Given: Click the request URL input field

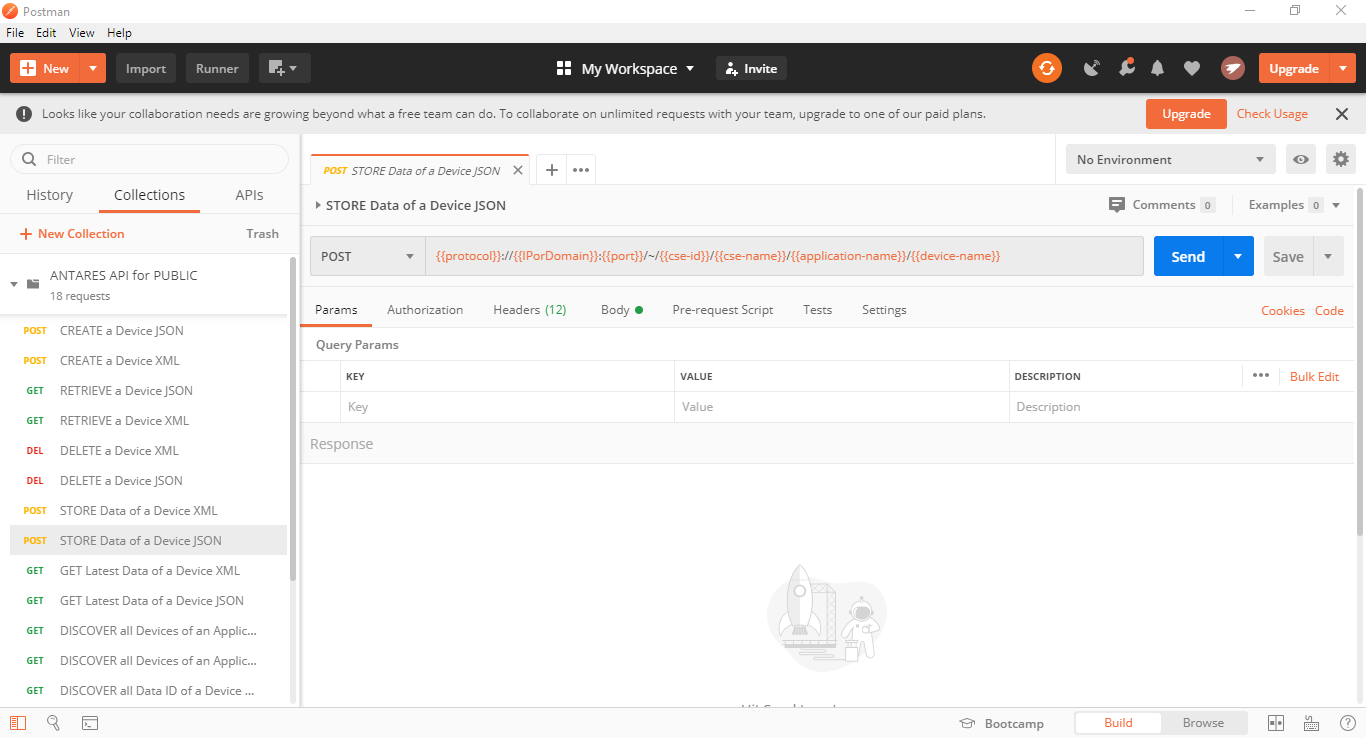Looking at the screenshot, I should [783, 256].
